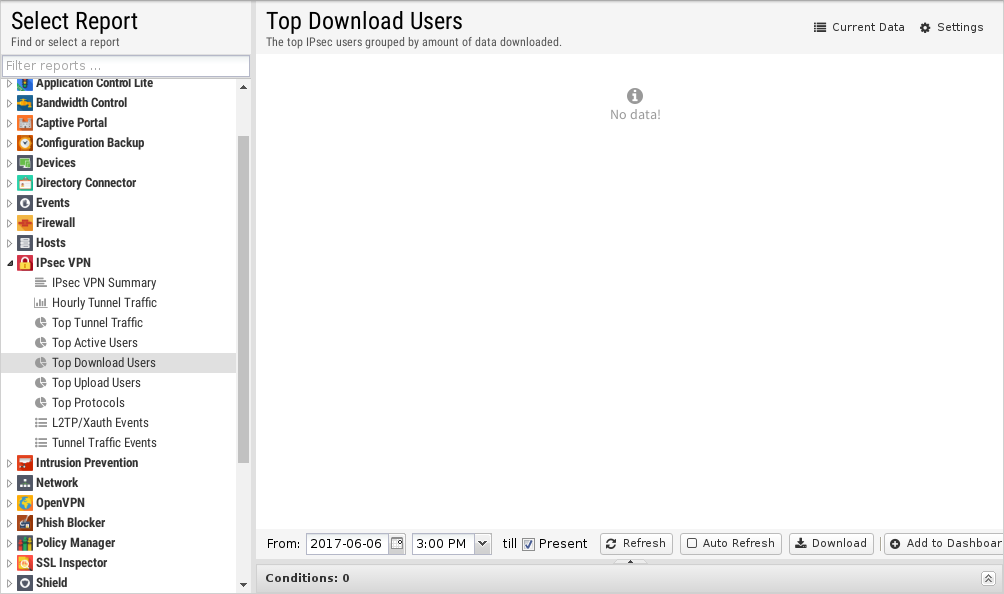Click the Devices monitor icon

pos(25,163)
